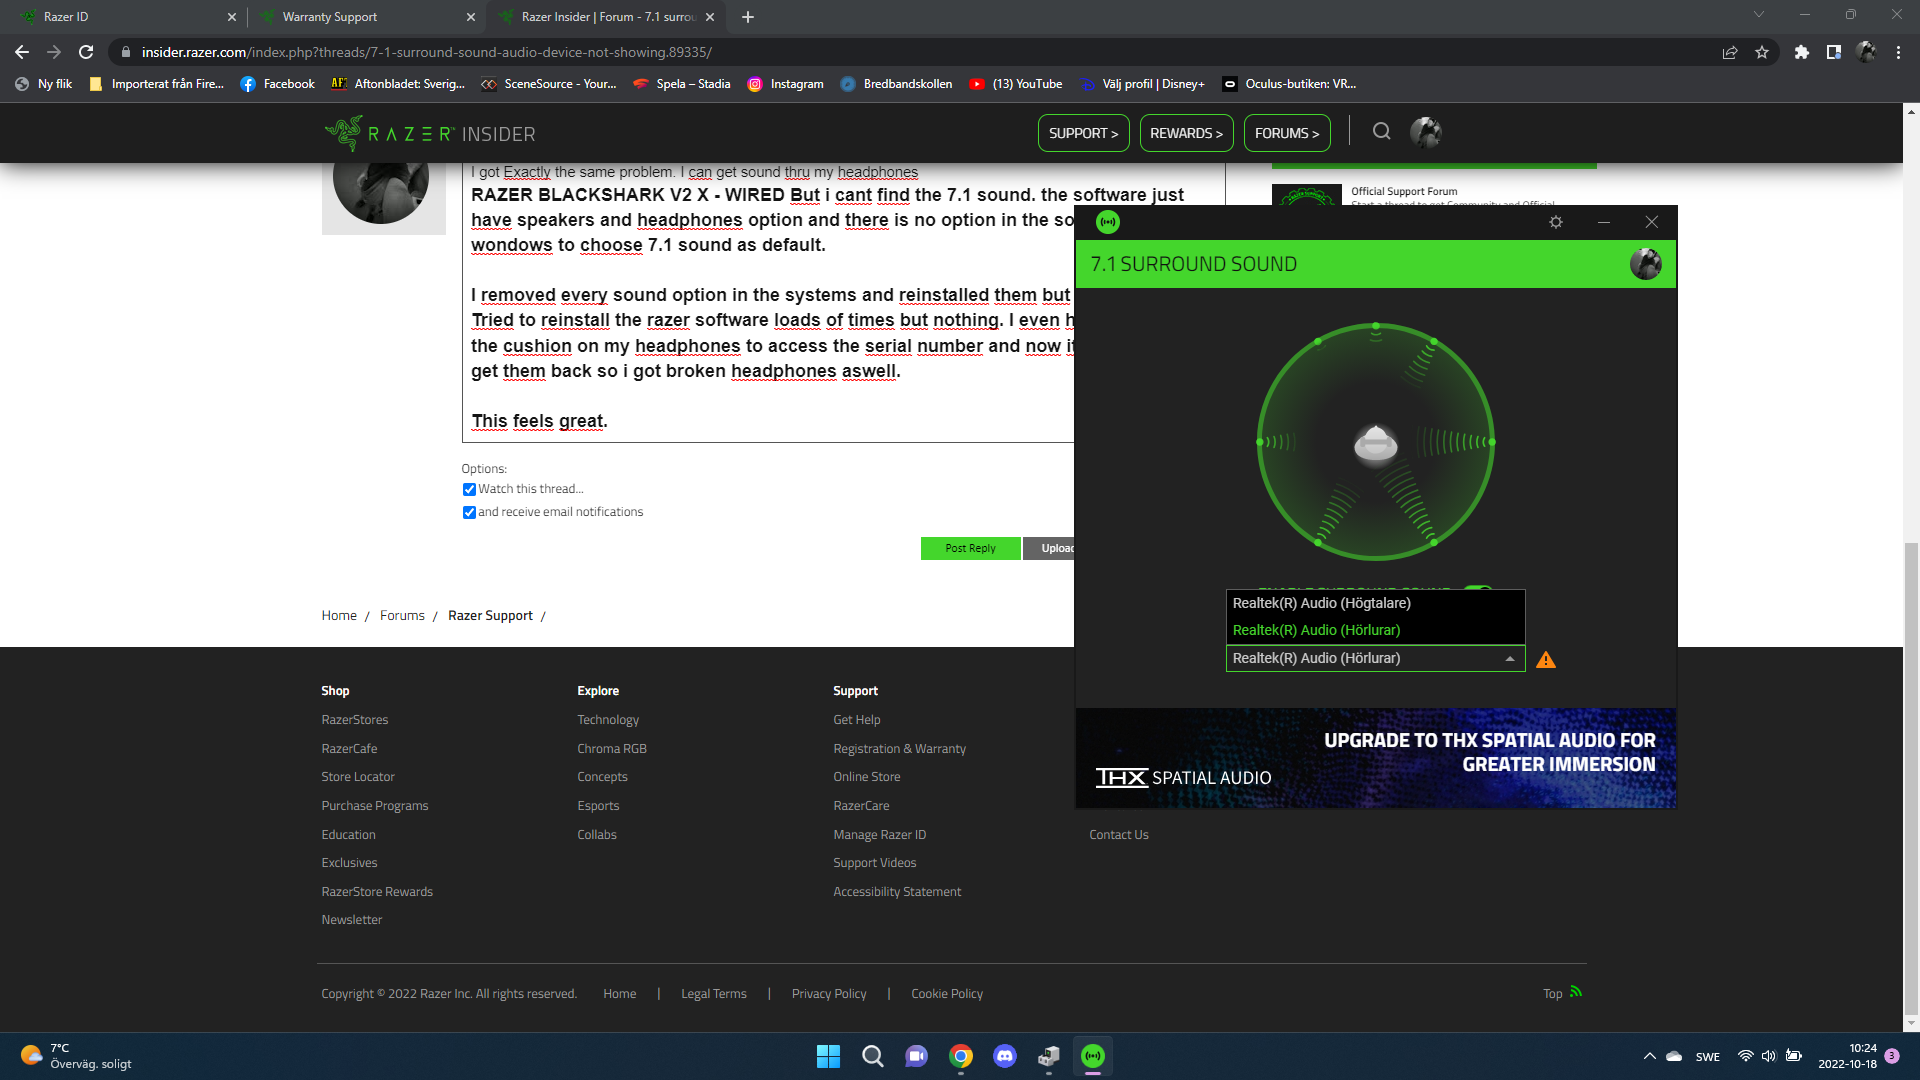Open profile avatar in 7.1 Surround Sound header

pos(1645,264)
